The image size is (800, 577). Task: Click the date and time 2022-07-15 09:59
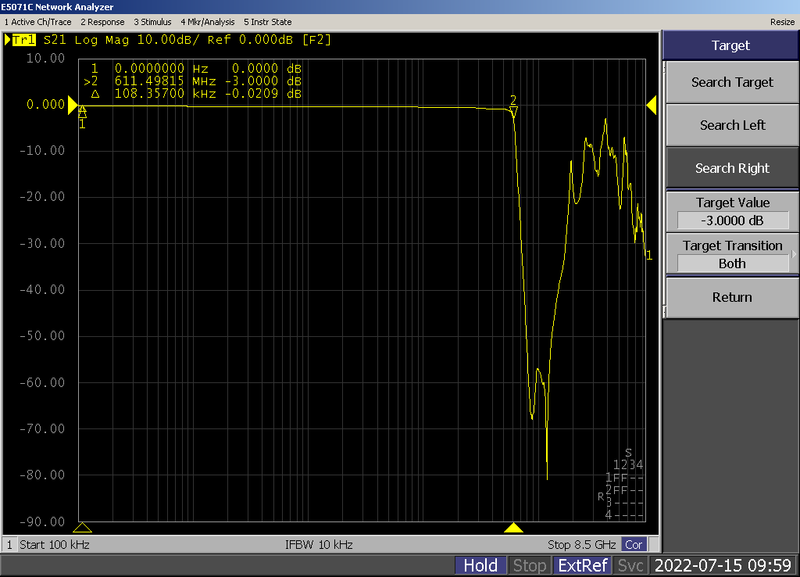pos(723,565)
